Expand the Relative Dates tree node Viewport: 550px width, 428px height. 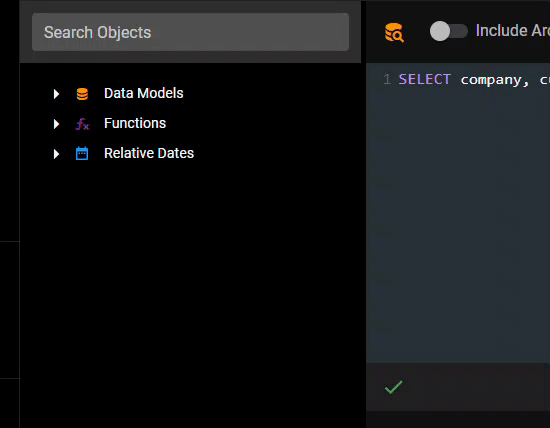56,154
